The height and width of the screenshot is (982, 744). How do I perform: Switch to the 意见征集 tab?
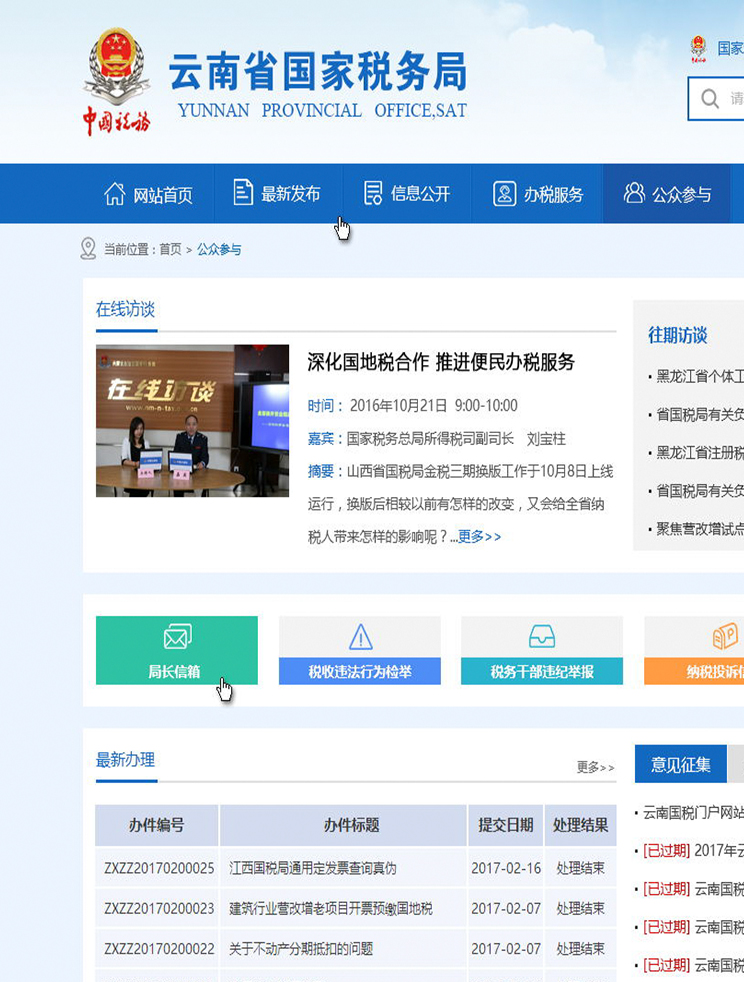click(680, 765)
